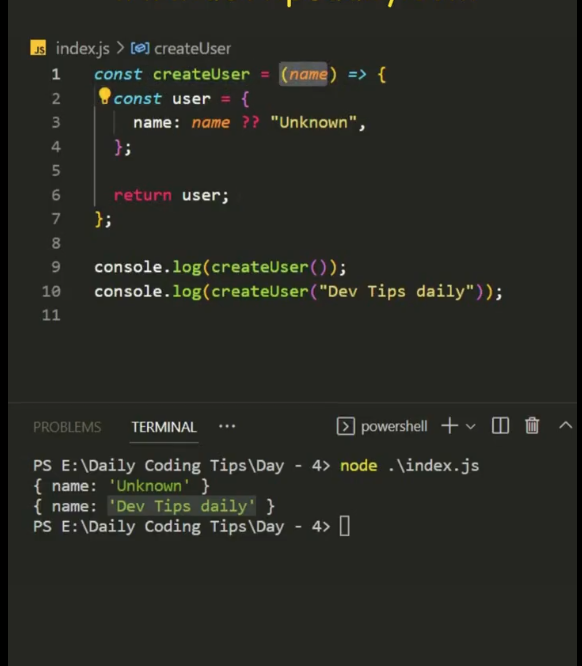Image resolution: width=582 pixels, height=666 pixels.
Task: Click the ?? operator on line 3
Action: coord(250,123)
